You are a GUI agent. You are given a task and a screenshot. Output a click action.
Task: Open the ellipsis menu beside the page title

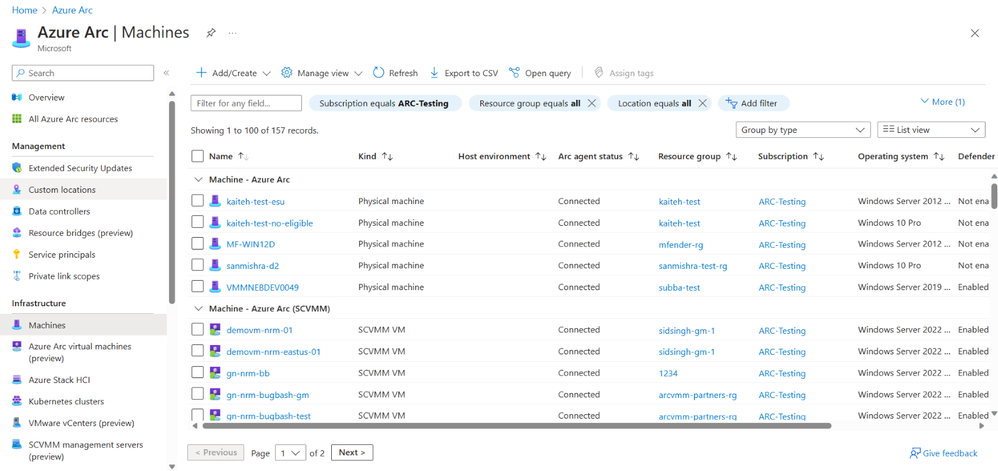(x=232, y=33)
